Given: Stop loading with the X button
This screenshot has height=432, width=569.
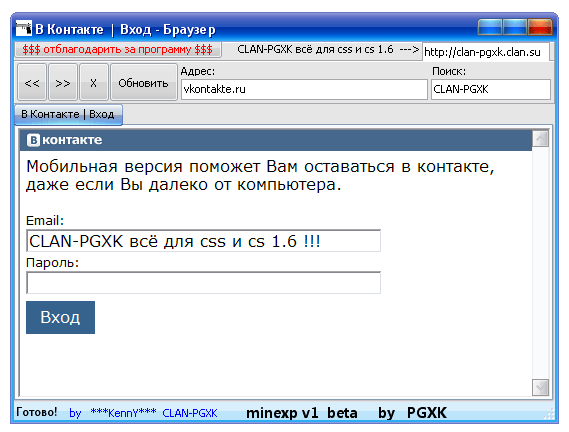Looking at the screenshot, I should click(94, 82).
